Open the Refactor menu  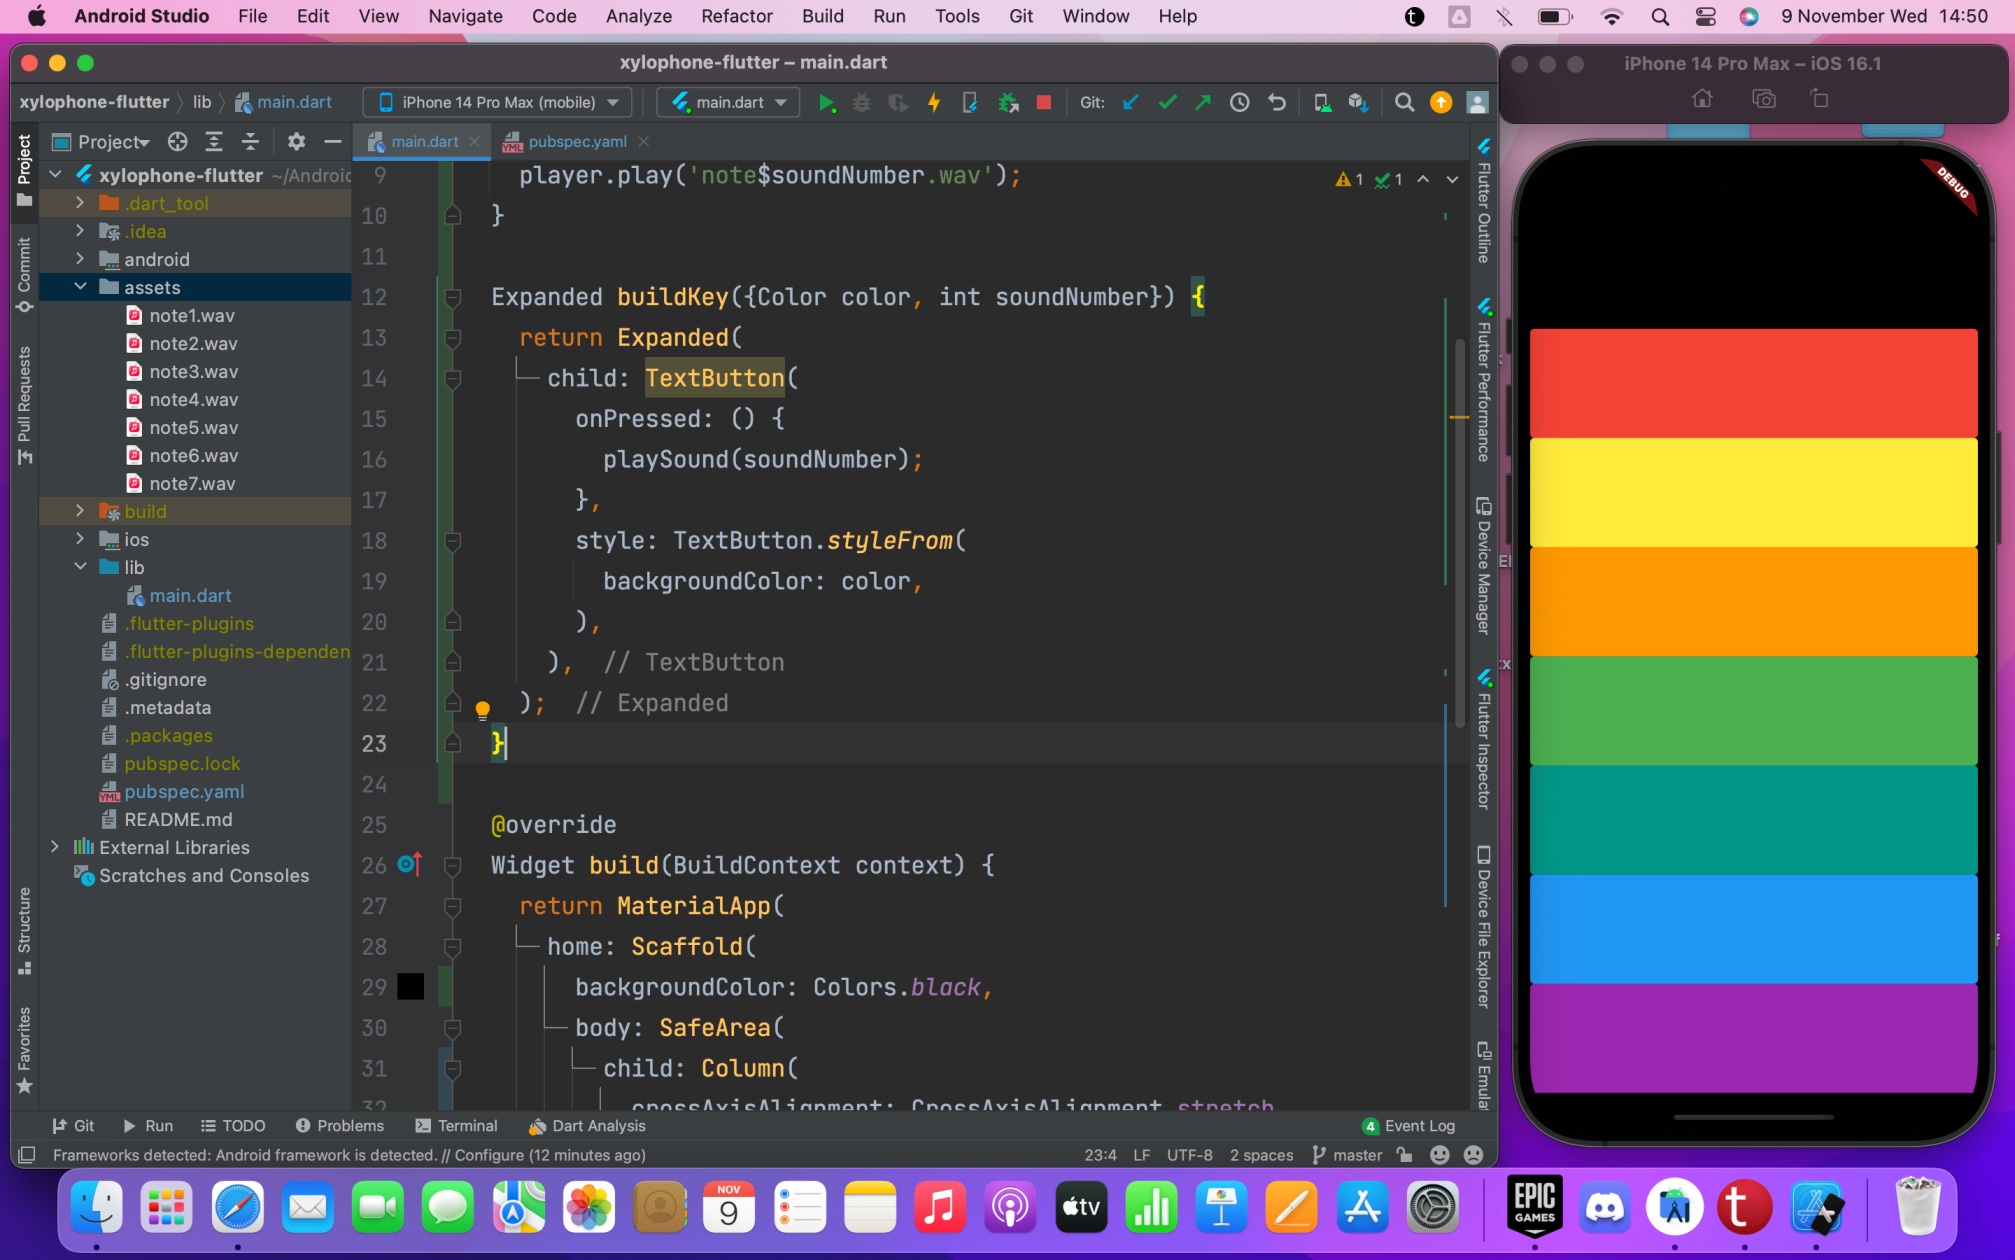(736, 16)
